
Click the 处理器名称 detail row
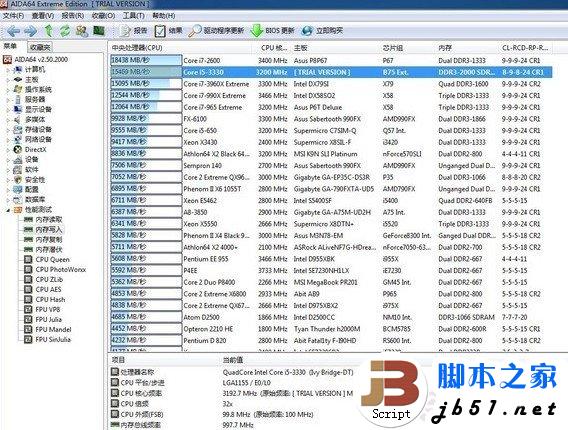click(232, 372)
